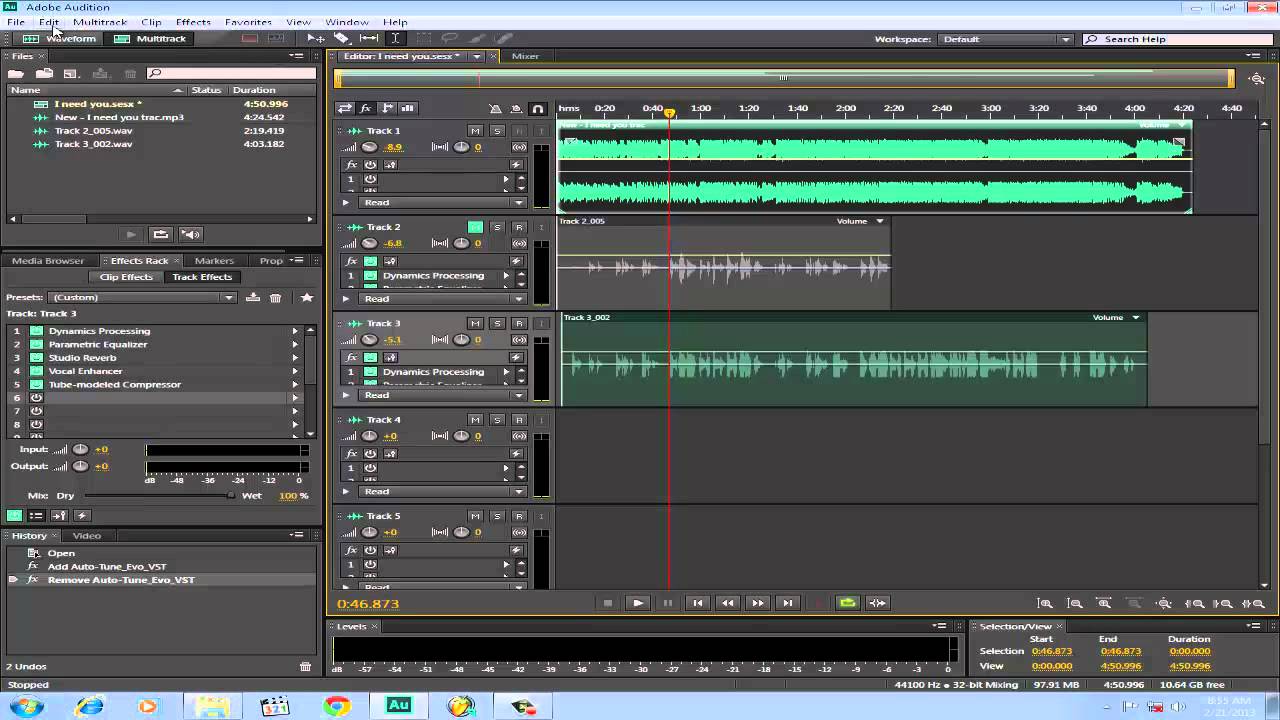Open Volume dropdown on Track 3_002 clip

(1136, 318)
